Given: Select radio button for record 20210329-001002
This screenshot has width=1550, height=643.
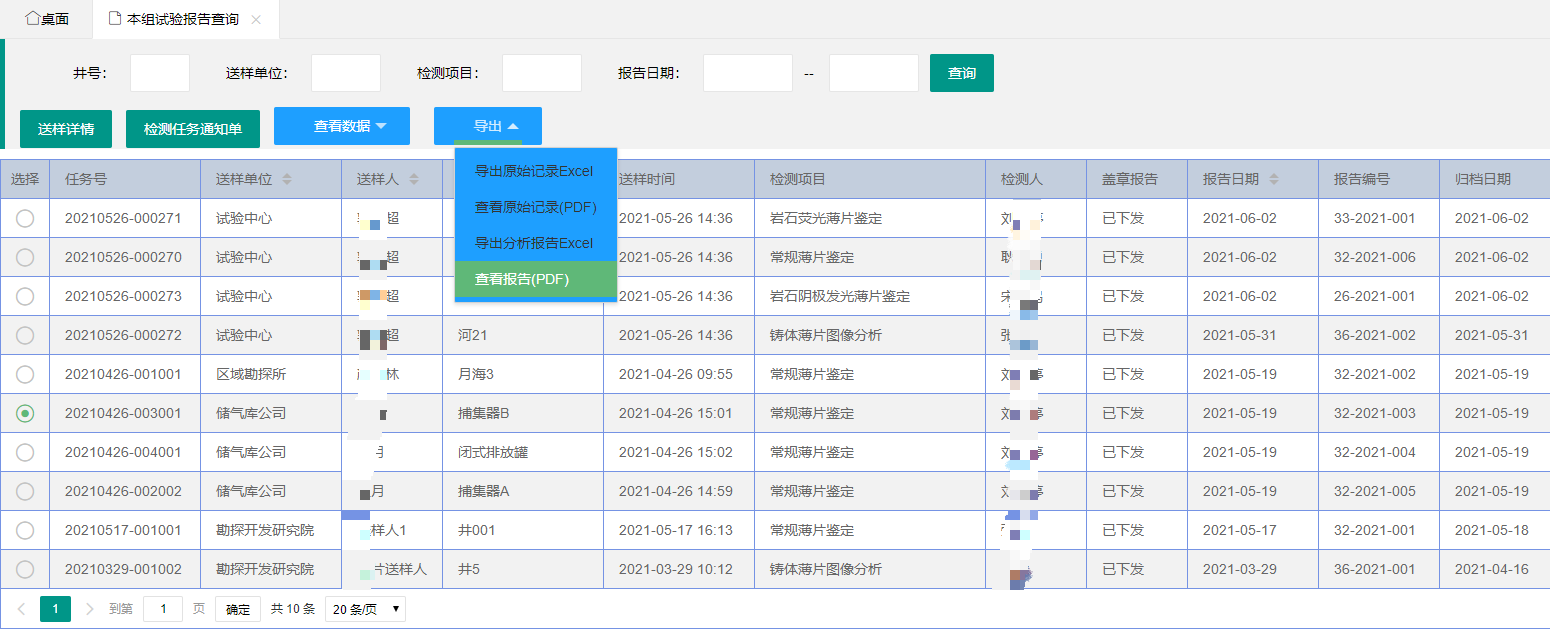Looking at the screenshot, I should click(x=26, y=568).
